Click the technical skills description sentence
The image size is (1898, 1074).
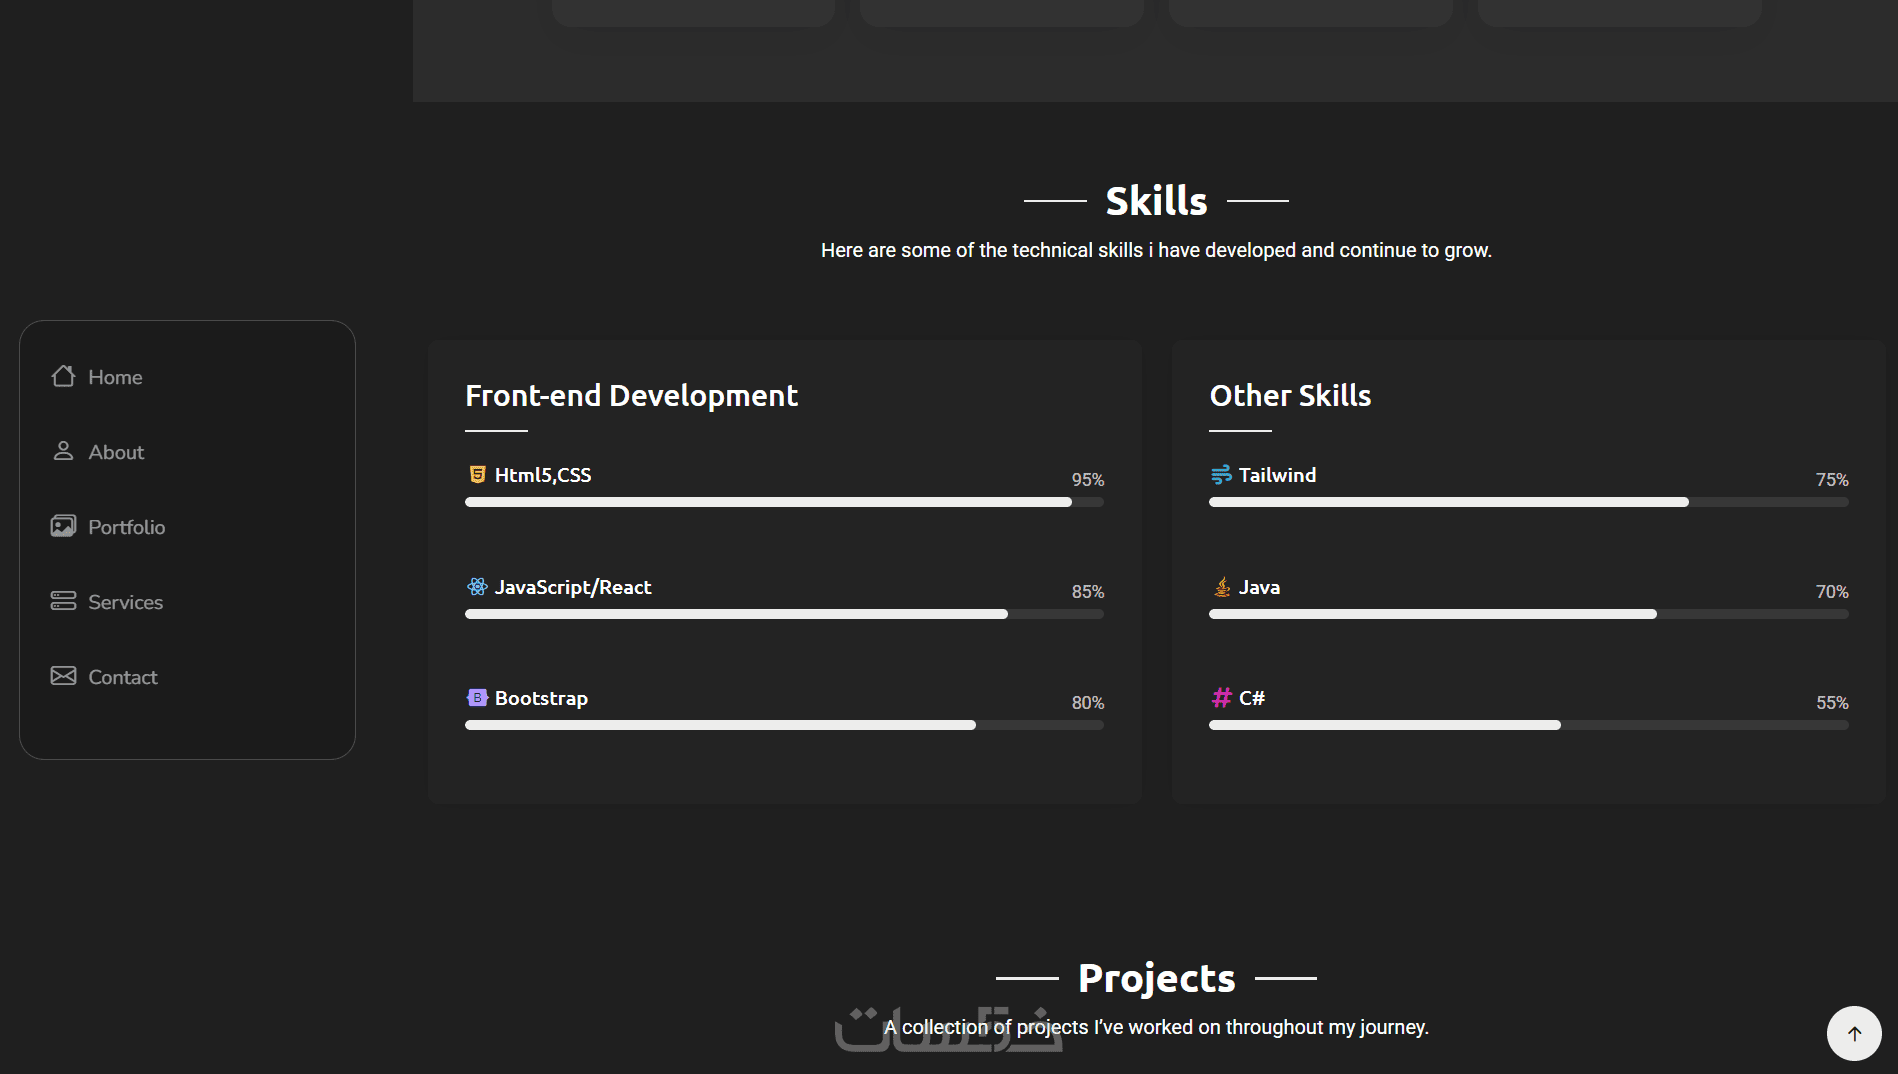click(1156, 250)
